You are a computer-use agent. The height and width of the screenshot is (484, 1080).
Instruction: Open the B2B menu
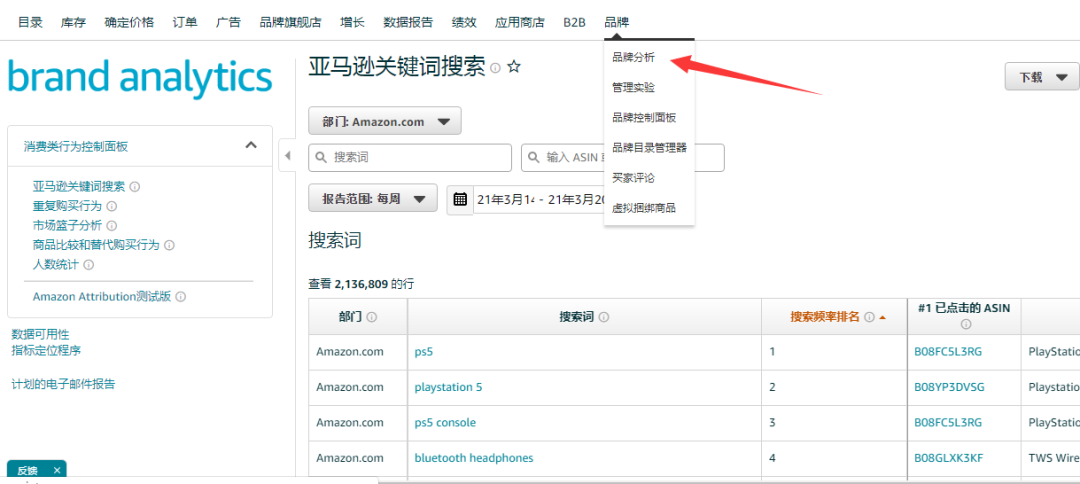(574, 22)
